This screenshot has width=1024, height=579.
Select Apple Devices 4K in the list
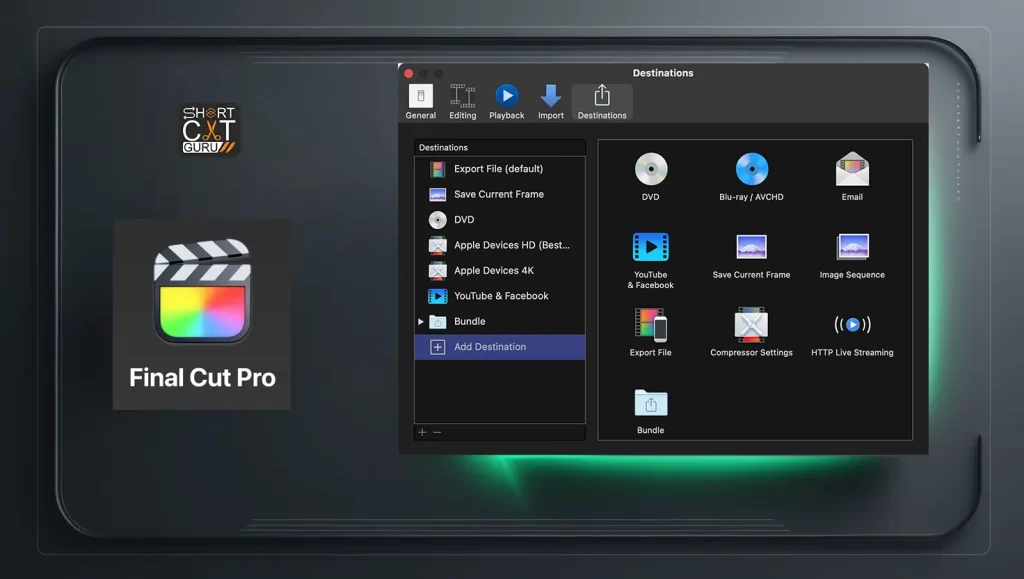500,271
